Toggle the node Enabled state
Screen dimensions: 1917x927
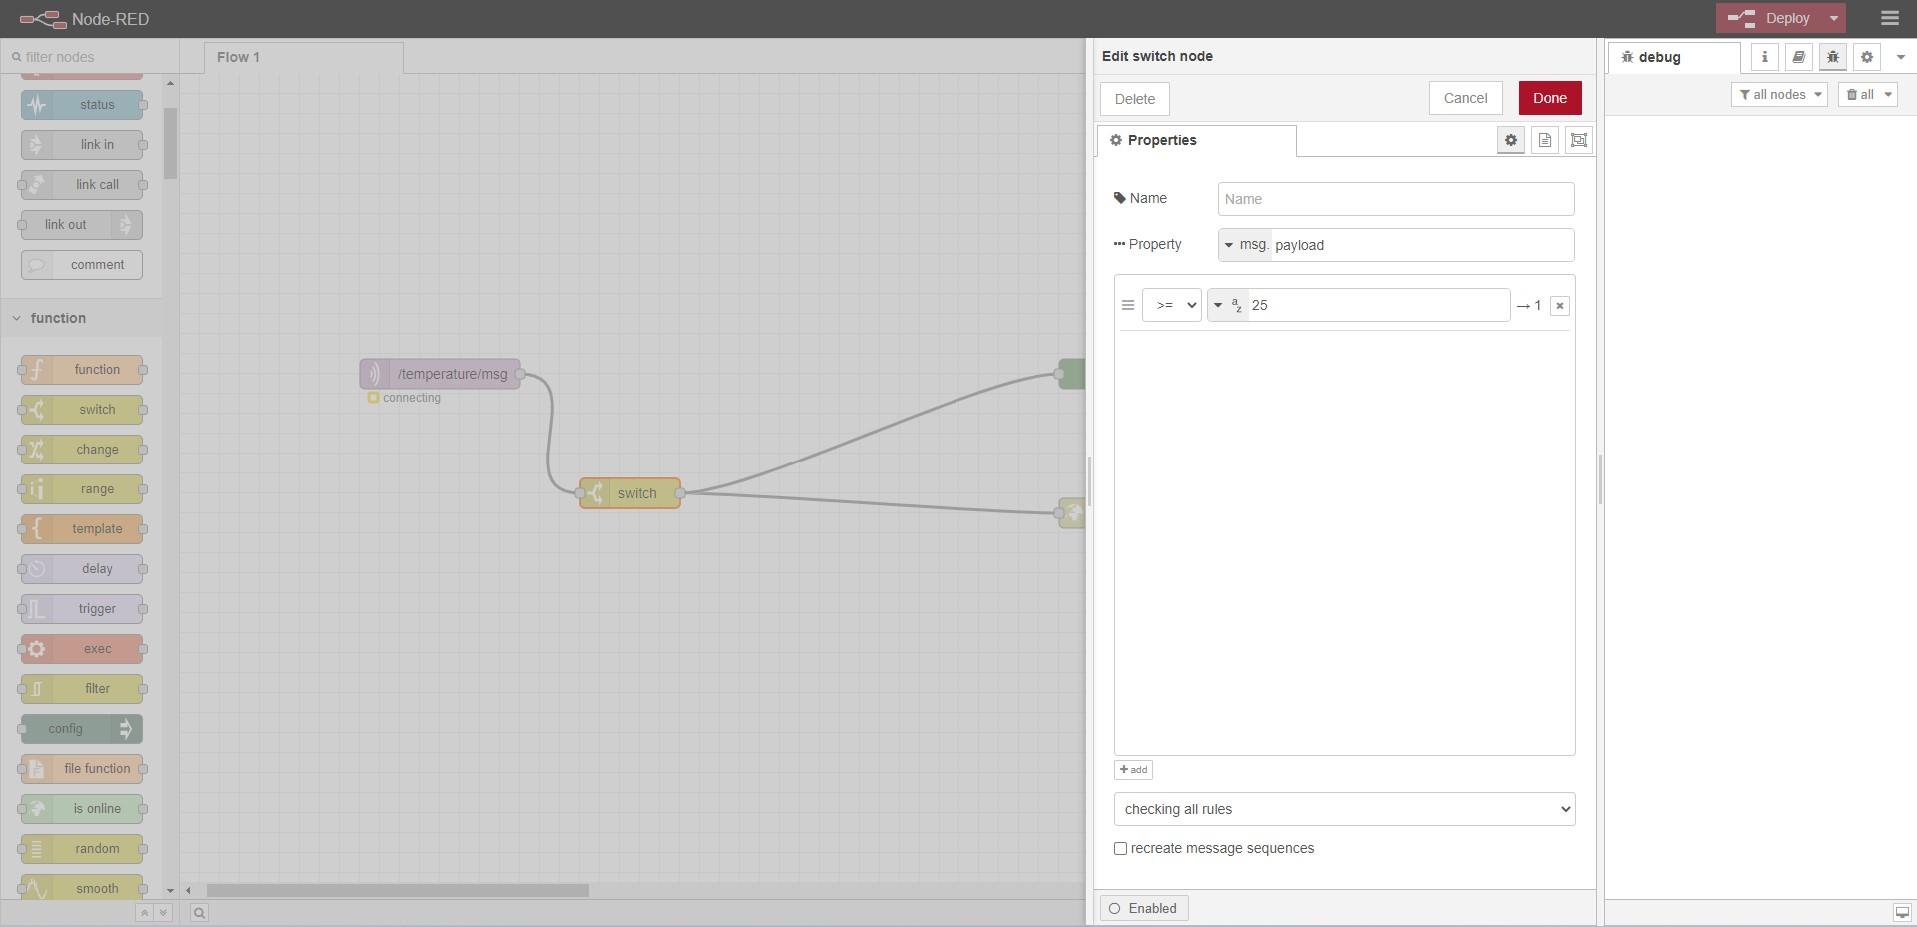click(x=1144, y=909)
